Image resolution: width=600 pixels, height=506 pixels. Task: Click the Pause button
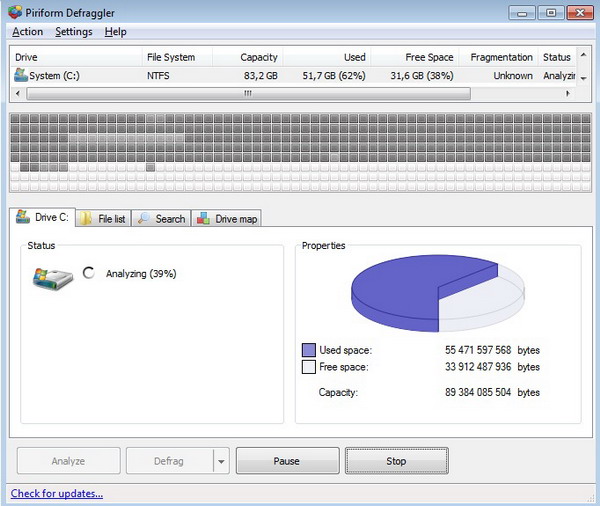point(287,461)
